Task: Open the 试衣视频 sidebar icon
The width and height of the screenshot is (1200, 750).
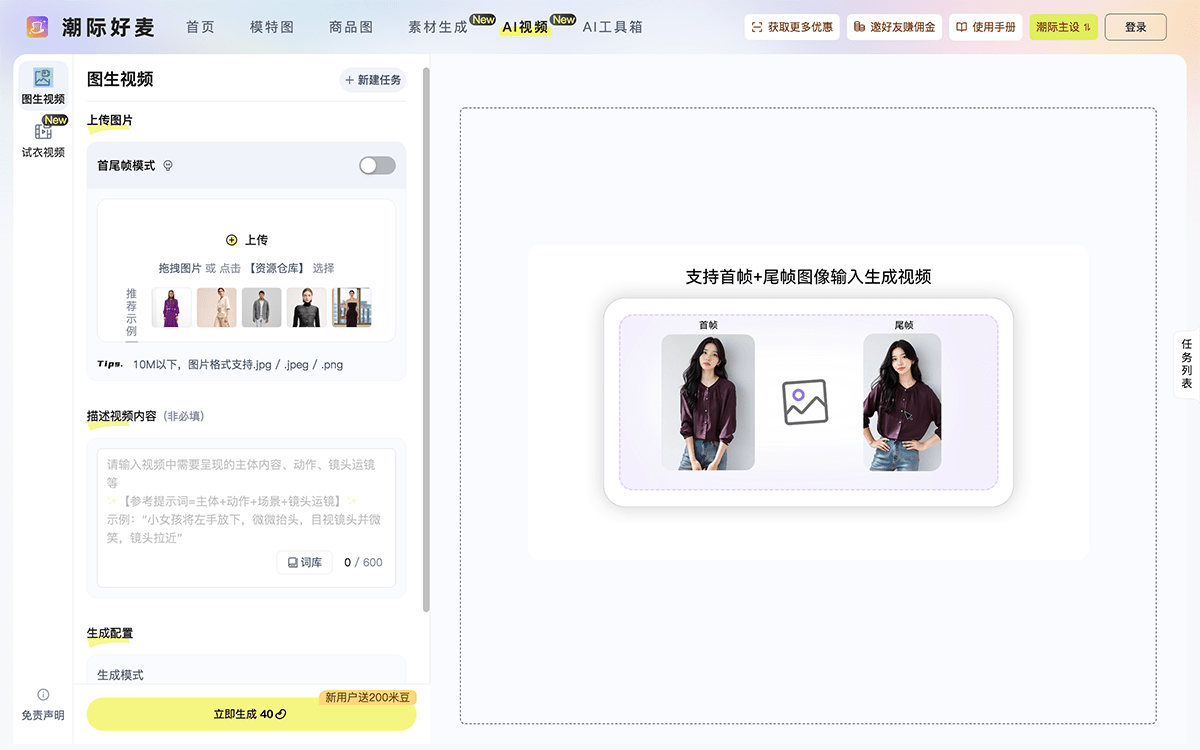Action: [x=43, y=132]
